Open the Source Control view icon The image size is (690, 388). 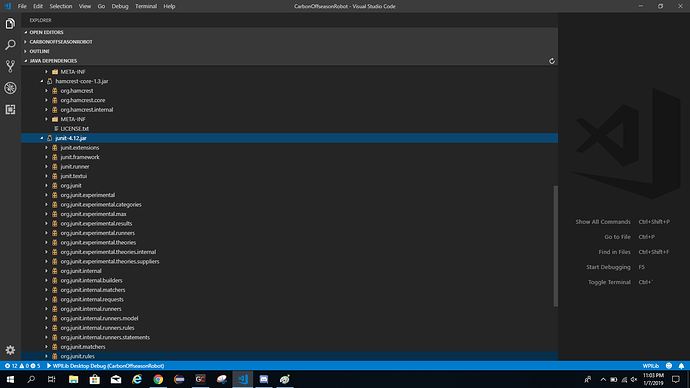tap(10, 66)
